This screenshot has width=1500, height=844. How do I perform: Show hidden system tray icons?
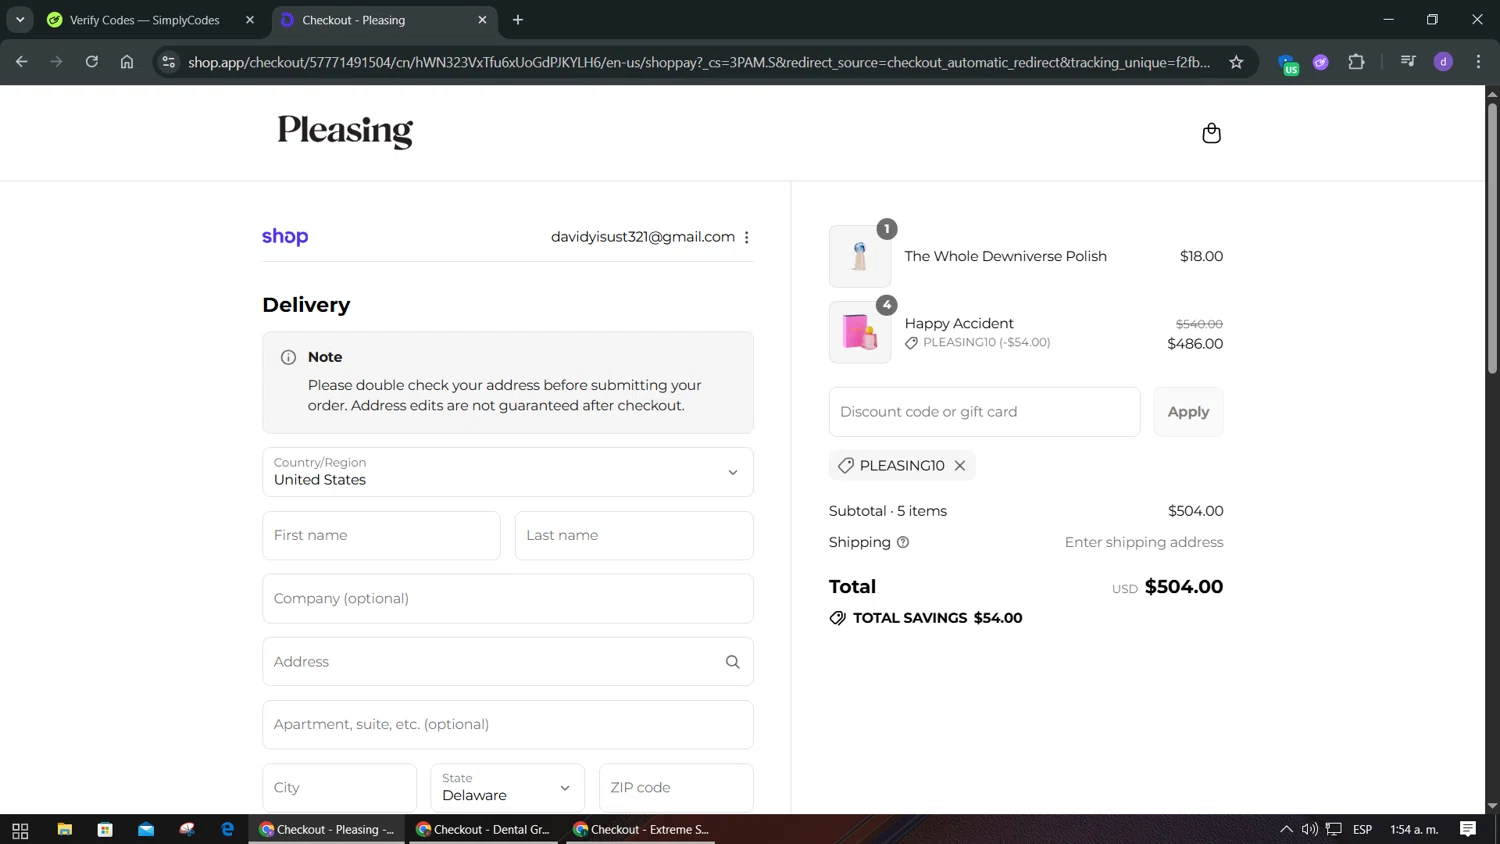(x=1286, y=830)
